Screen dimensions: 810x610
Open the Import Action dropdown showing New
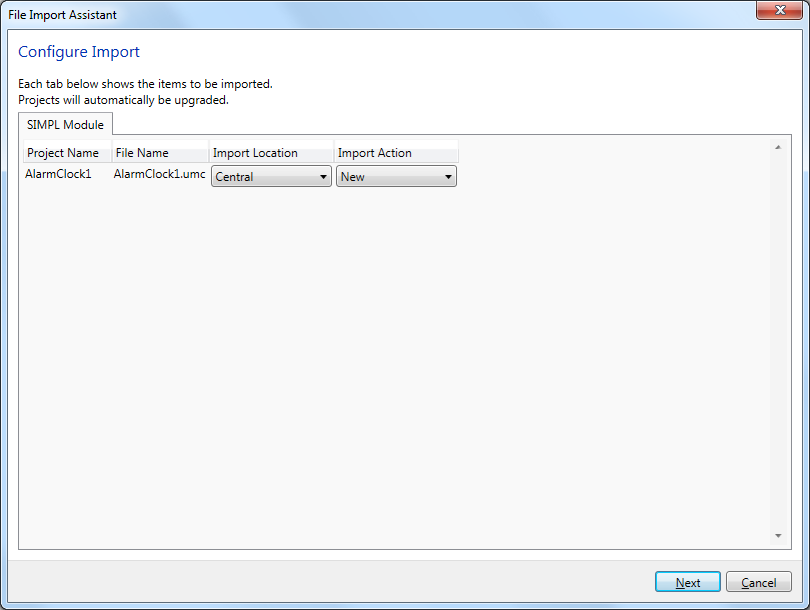pyautogui.click(x=396, y=177)
